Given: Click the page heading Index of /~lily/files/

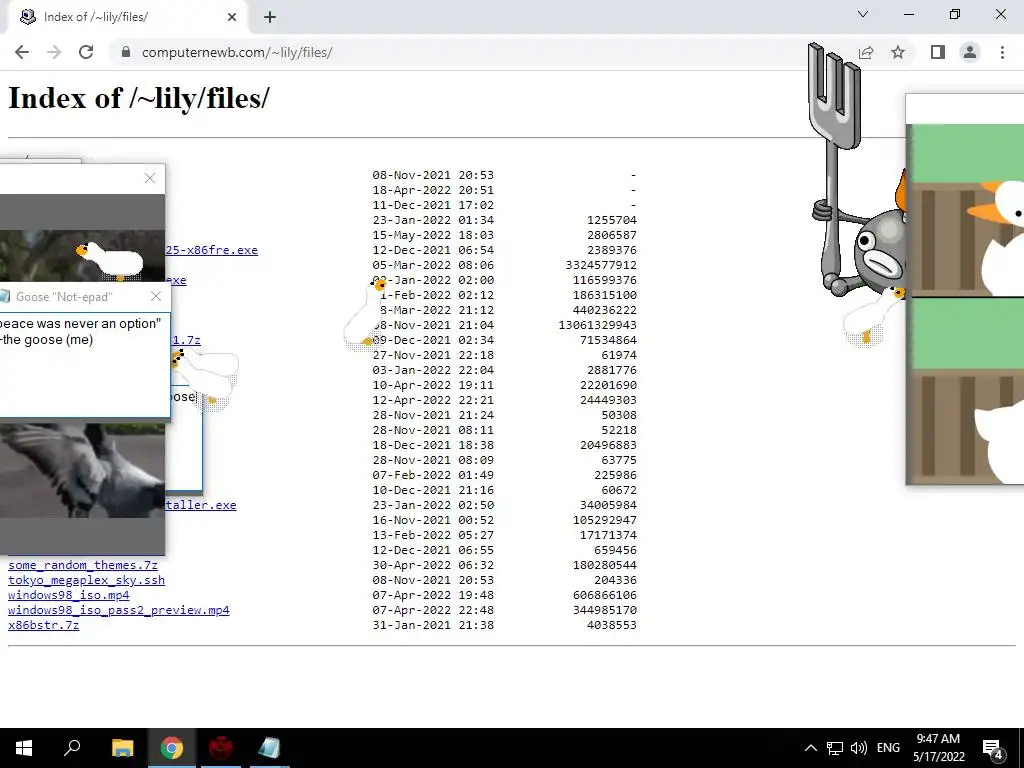Looking at the screenshot, I should 138,99.
